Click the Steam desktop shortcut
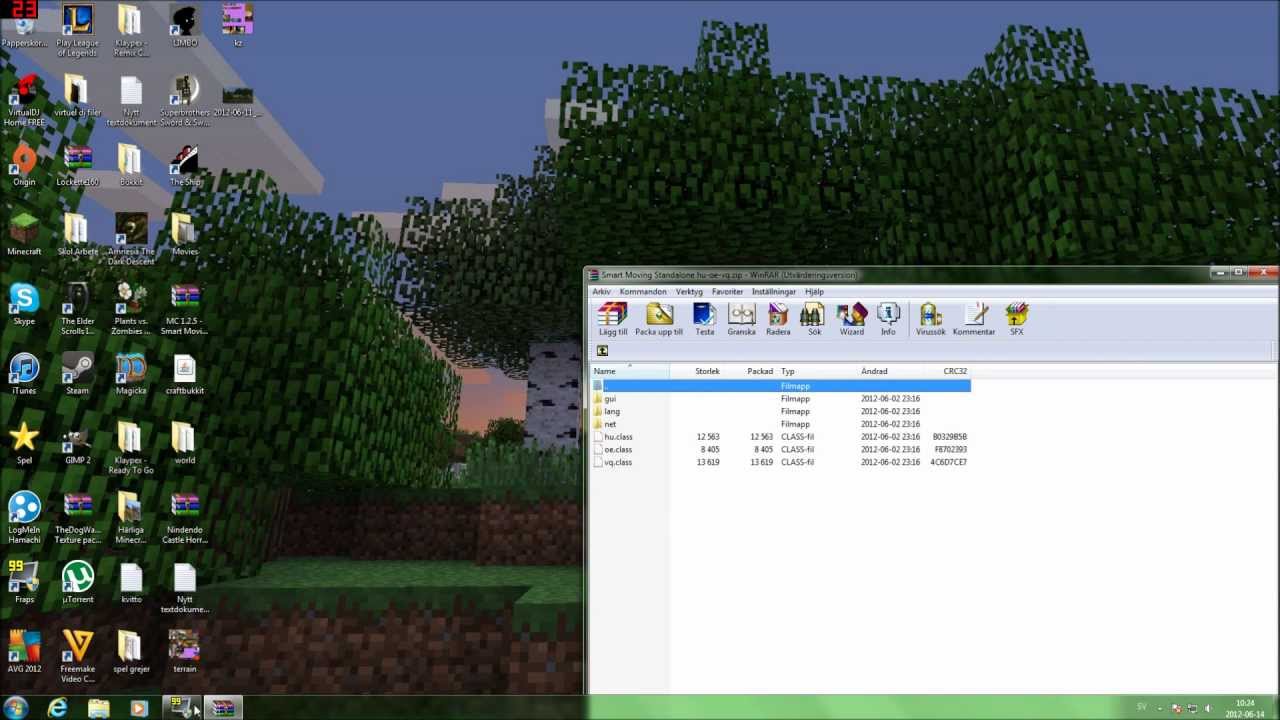The height and width of the screenshot is (720, 1280). tap(77, 374)
